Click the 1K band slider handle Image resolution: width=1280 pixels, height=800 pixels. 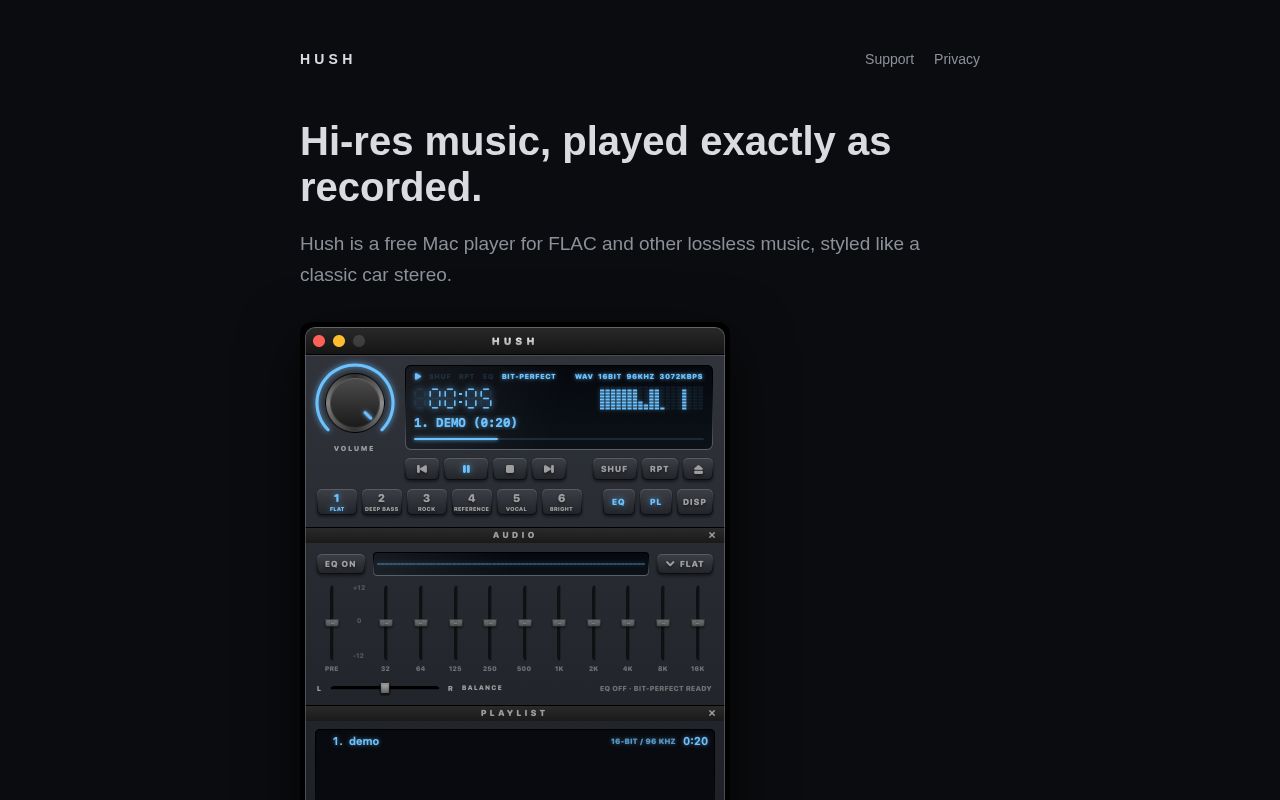(x=559, y=623)
